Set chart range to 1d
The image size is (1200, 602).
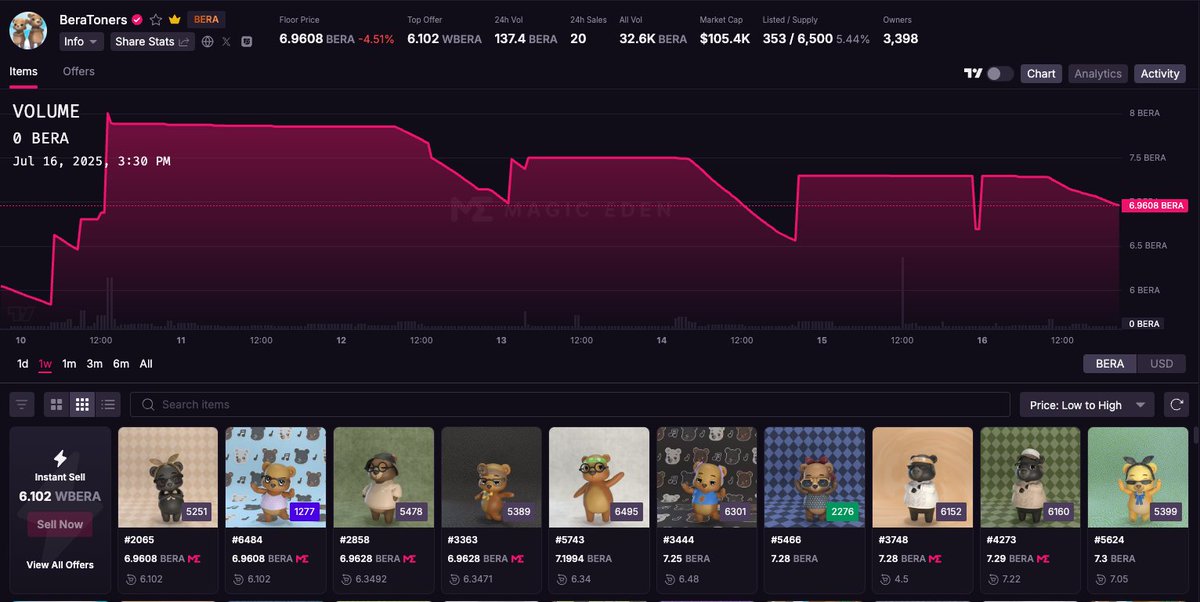pos(23,364)
